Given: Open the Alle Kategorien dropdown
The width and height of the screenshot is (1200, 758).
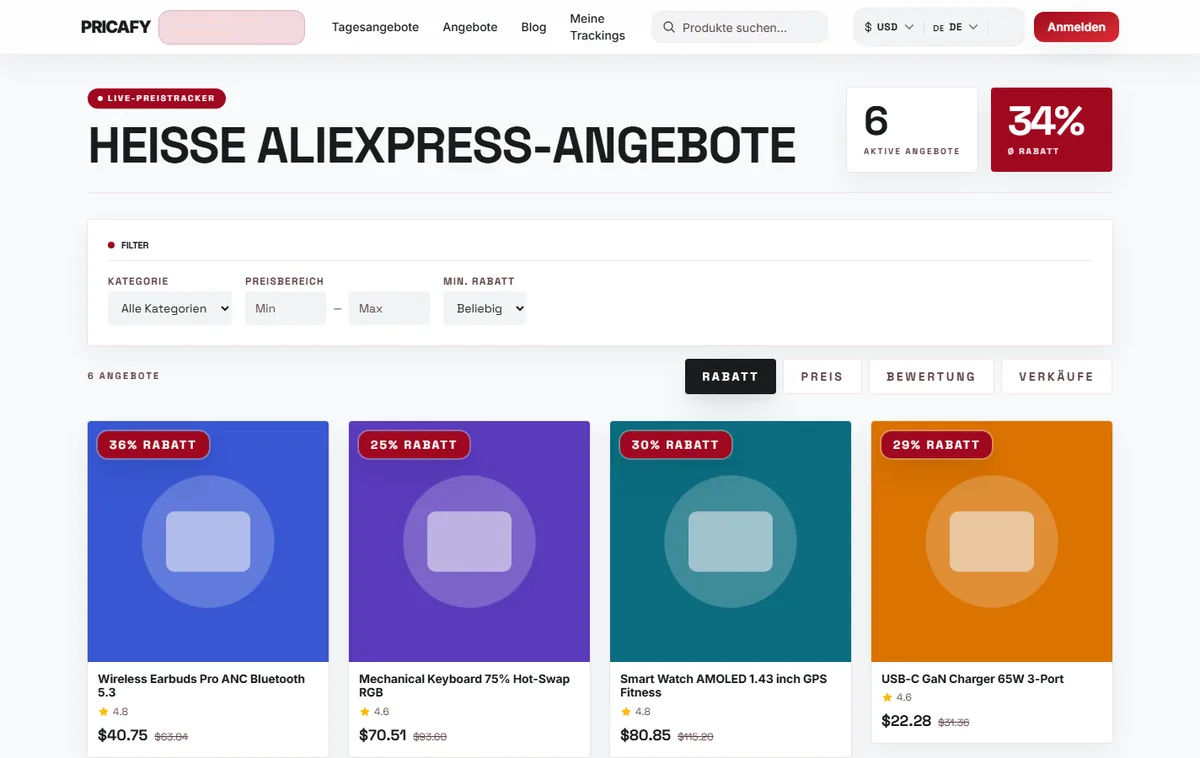Looking at the screenshot, I should (170, 309).
